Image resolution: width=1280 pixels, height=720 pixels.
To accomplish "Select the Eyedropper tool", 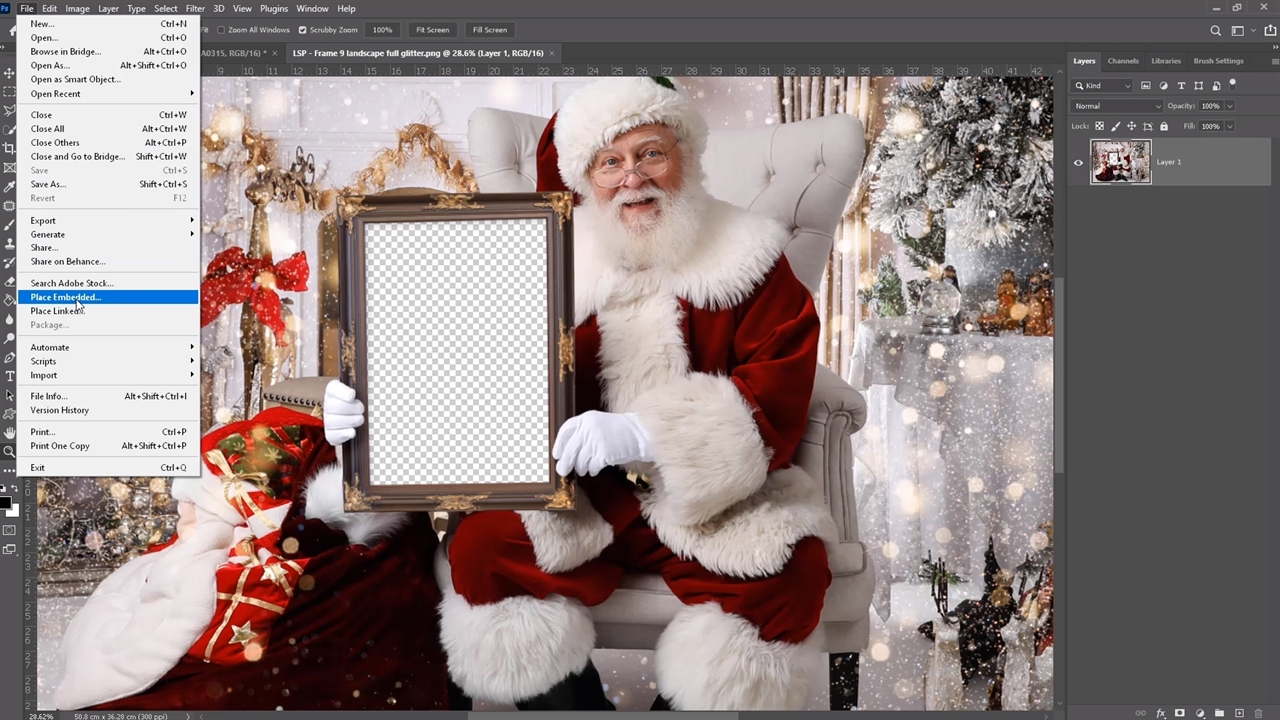I will [x=9, y=186].
